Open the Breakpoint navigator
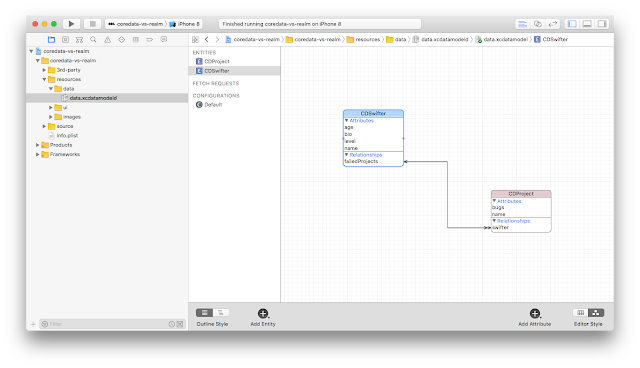 150,40
